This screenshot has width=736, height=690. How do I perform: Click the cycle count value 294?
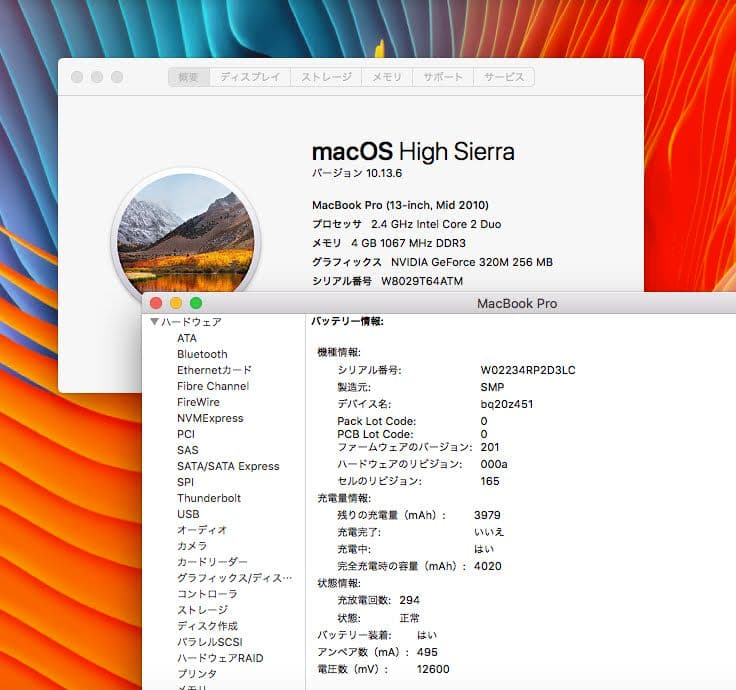click(409, 600)
